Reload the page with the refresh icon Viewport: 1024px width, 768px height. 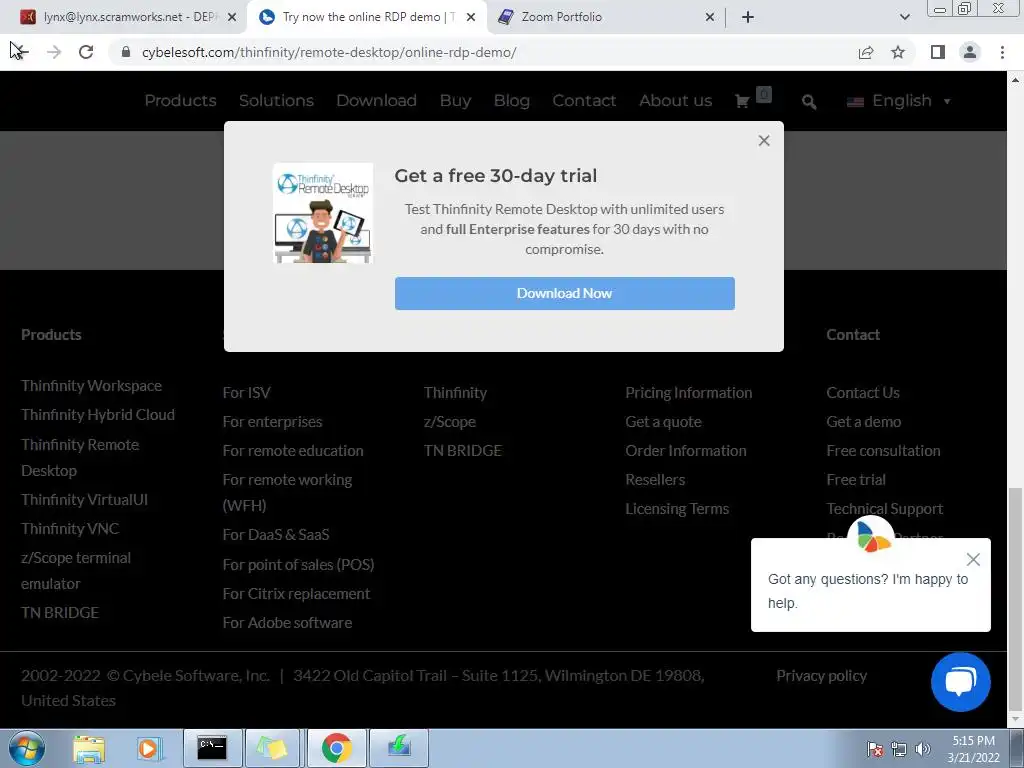coord(86,52)
